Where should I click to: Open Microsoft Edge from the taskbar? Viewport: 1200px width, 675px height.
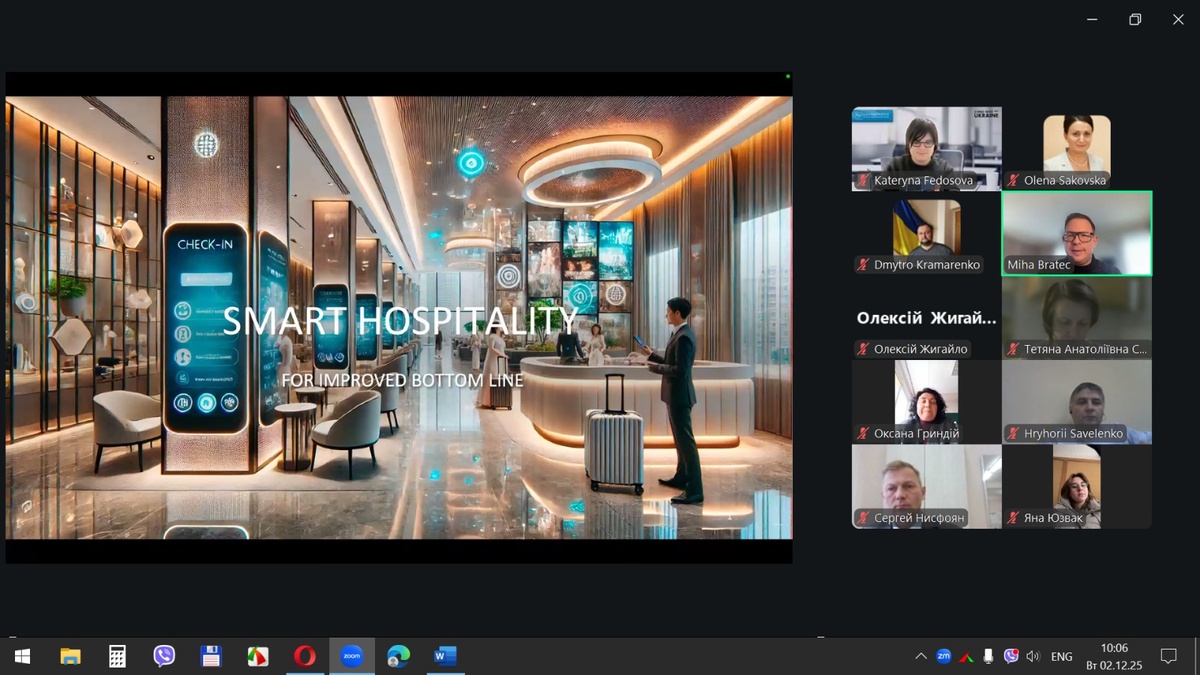click(x=398, y=656)
